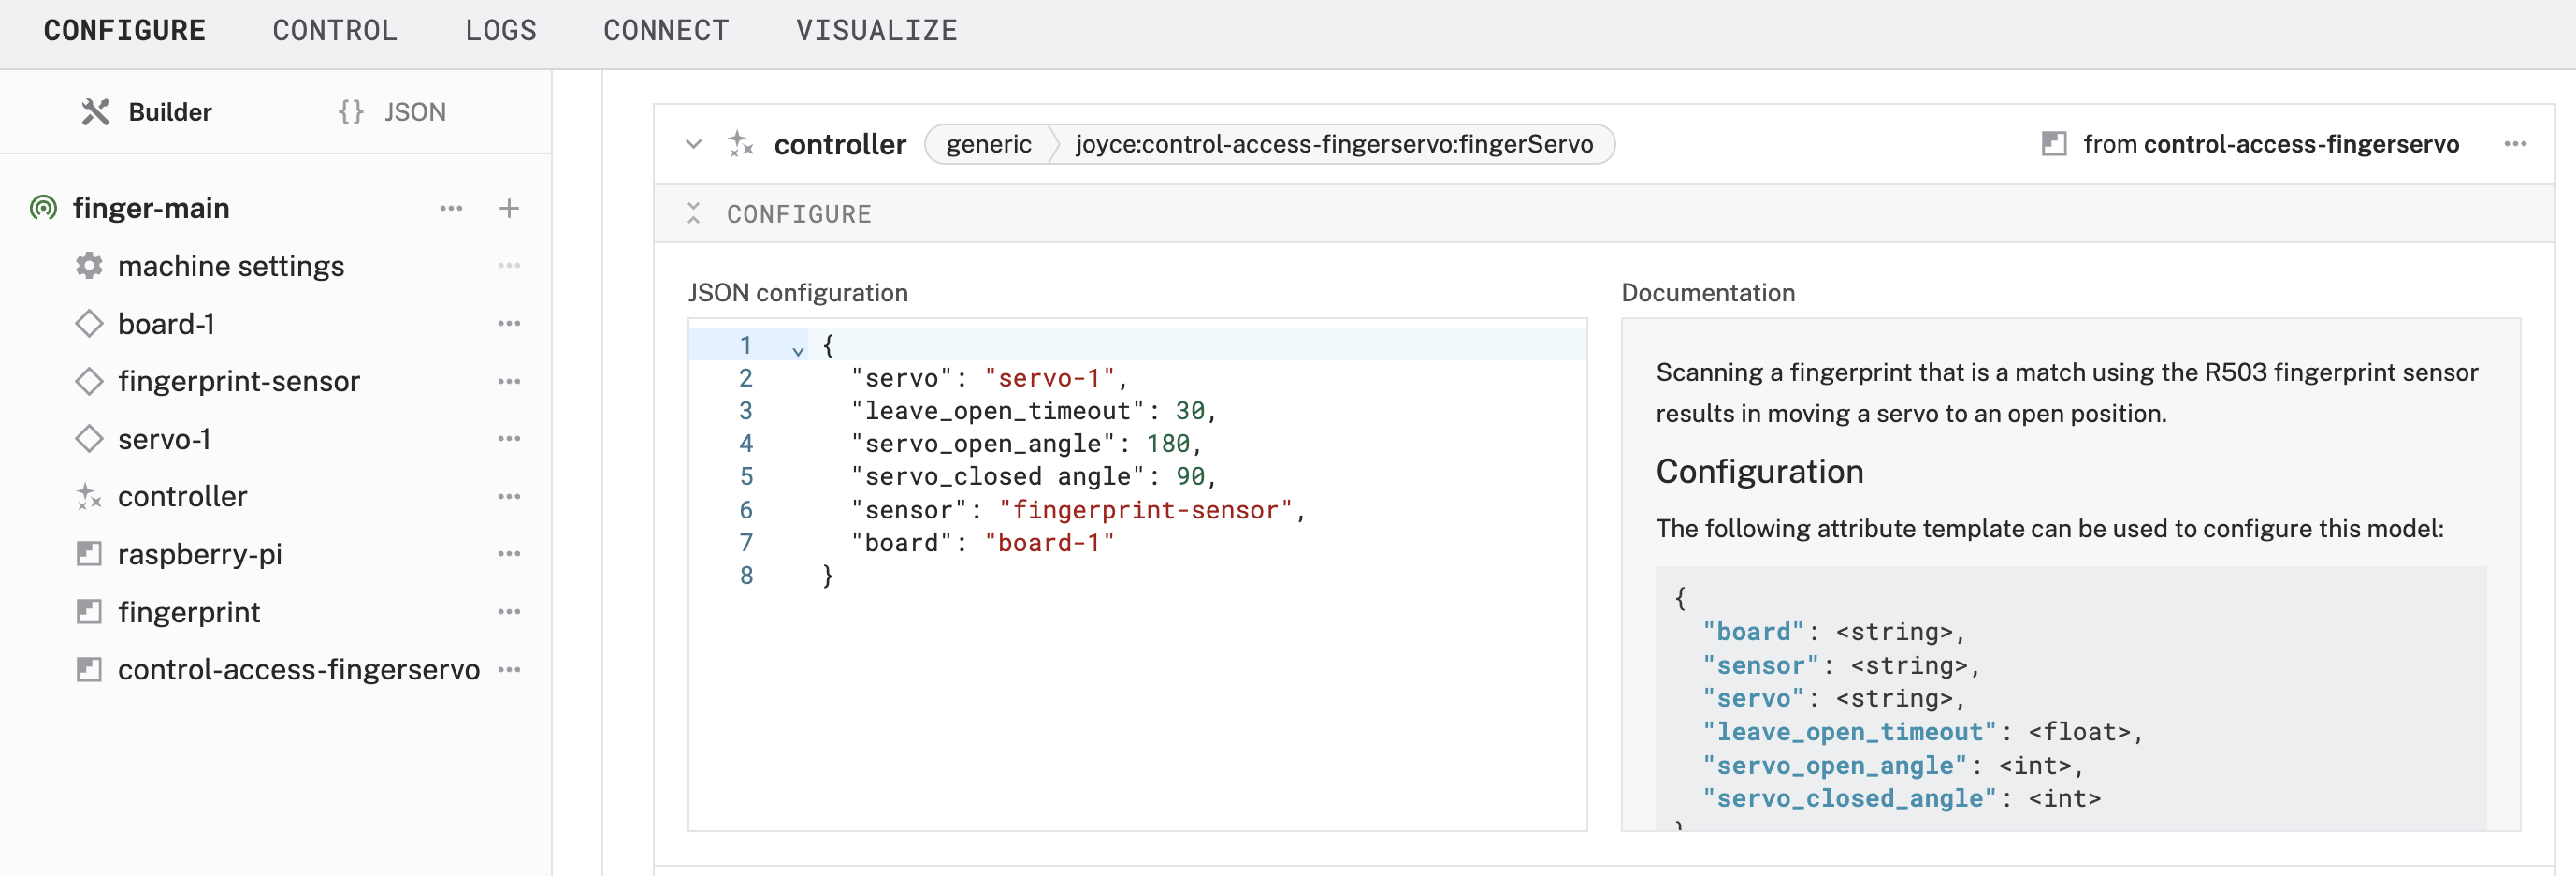Click the generic type tag

[x=988, y=145]
